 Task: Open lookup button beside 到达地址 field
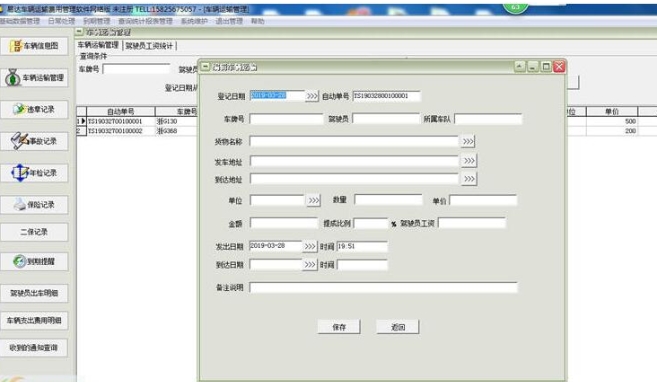click(469, 179)
